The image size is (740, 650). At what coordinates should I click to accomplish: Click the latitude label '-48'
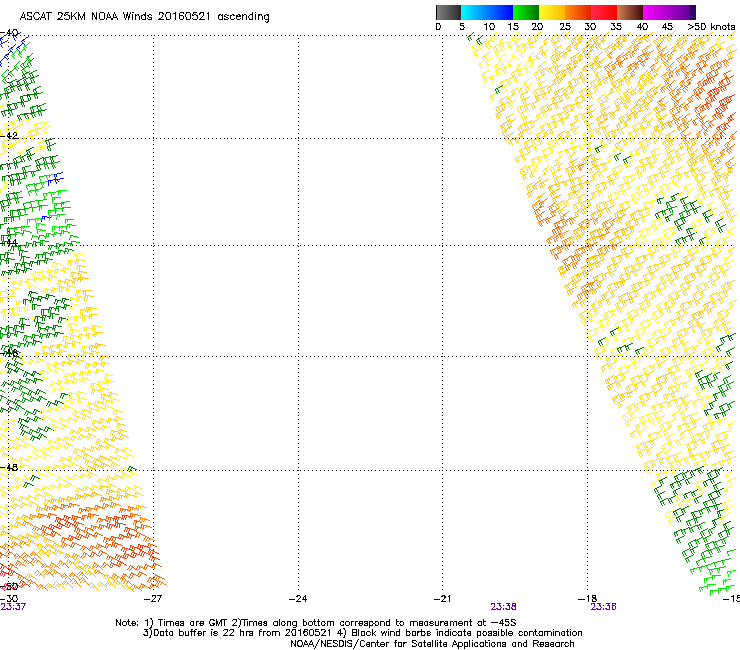click(x=9, y=467)
